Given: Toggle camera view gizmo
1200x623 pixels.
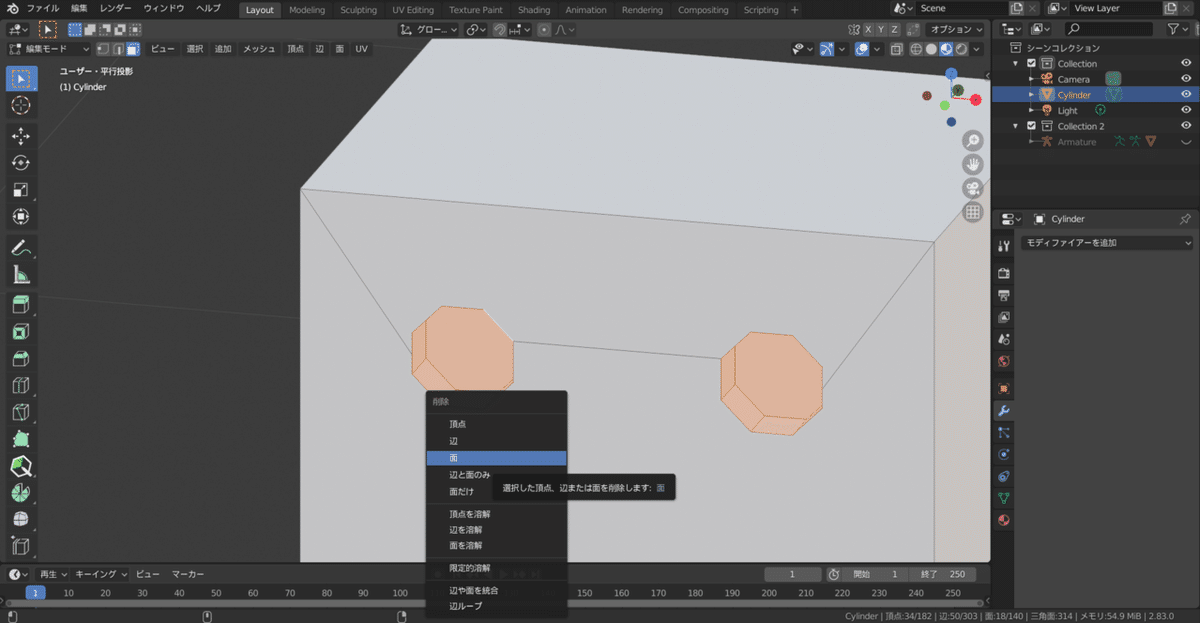Looking at the screenshot, I should pos(972,188).
